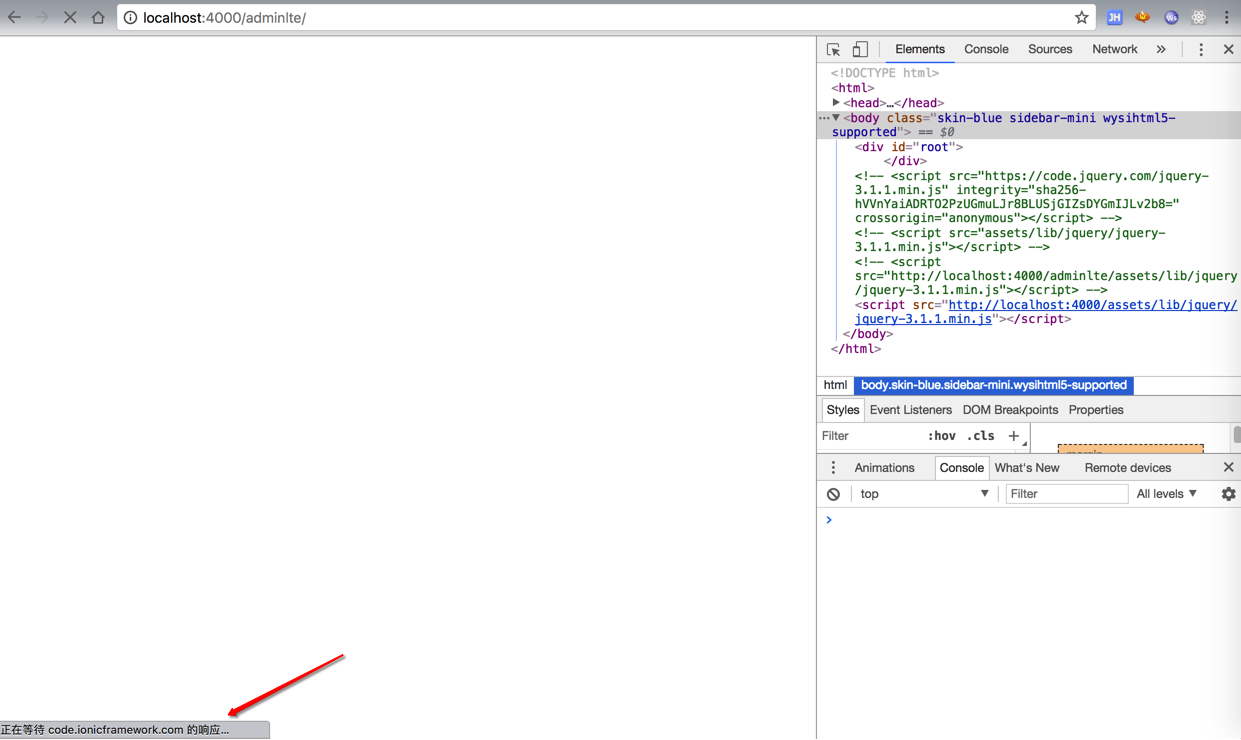1241x740 pixels.
Task: Show more DevTools tabs chevron
Action: click(x=1161, y=49)
